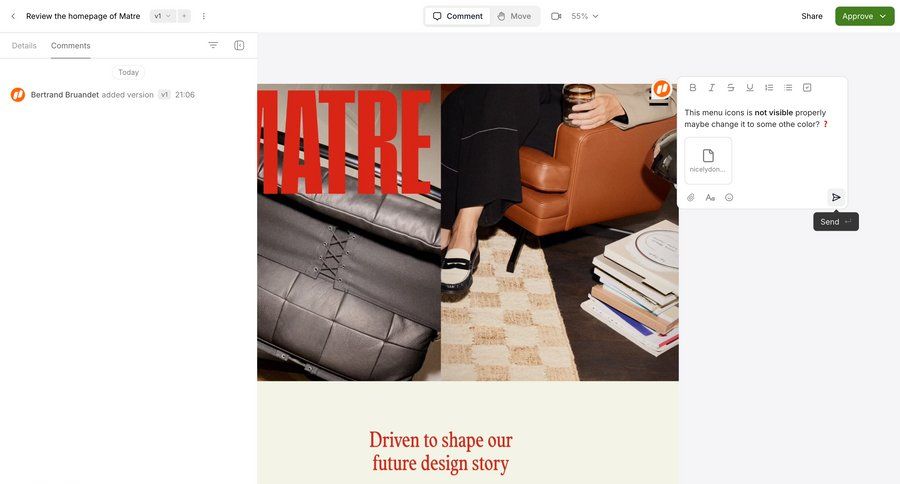The height and width of the screenshot is (484, 900).
Task: Open the nicelydon attached file thumbnail
Action: pos(708,161)
